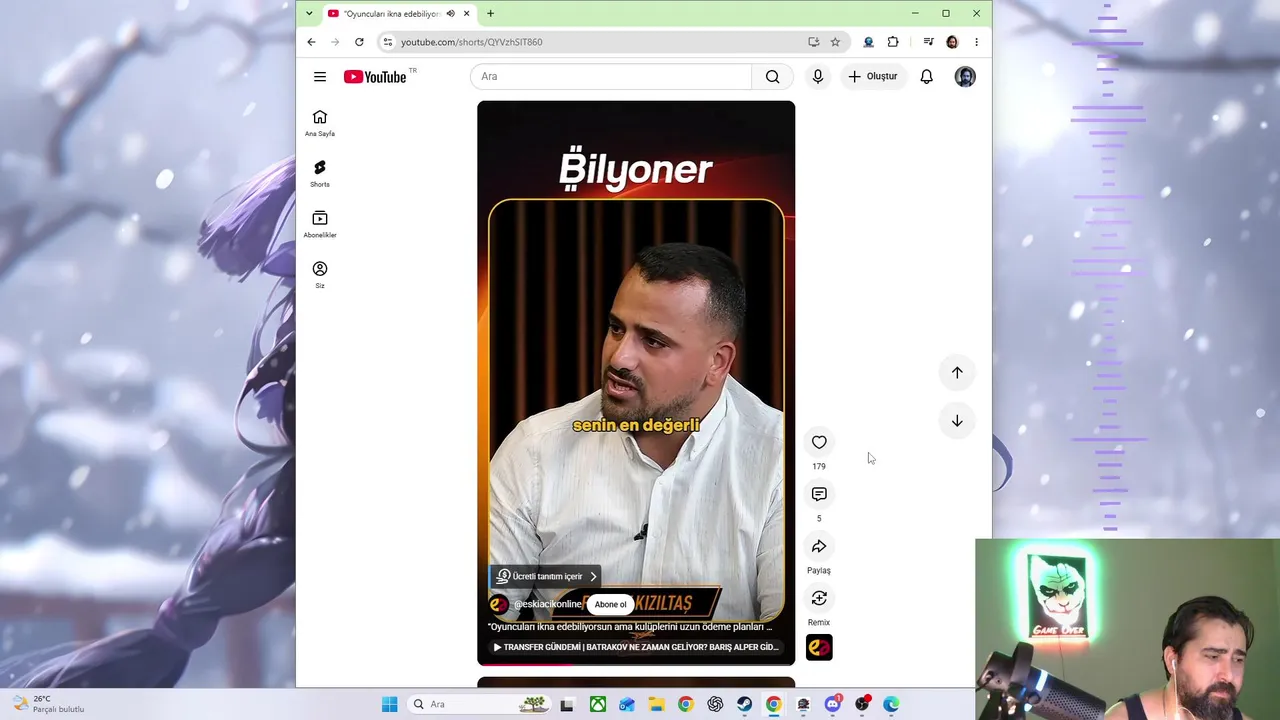The width and height of the screenshot is (1280, 720).
Task: Click the short's title description text
Action: [x=630, y=627]
